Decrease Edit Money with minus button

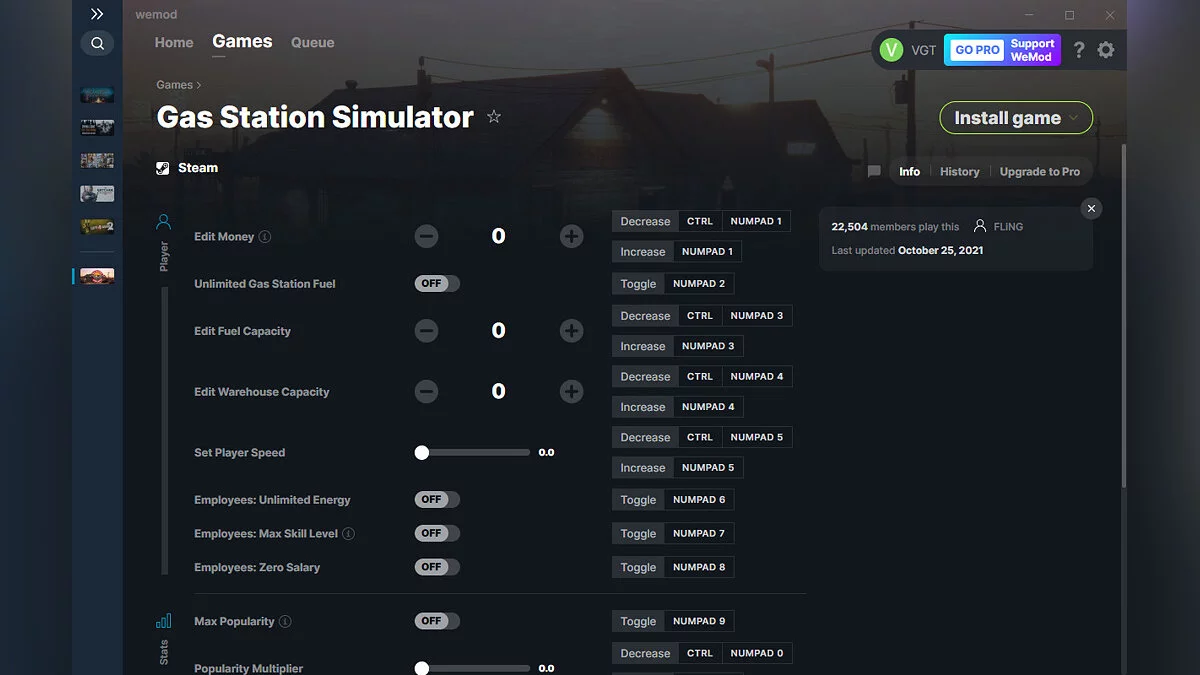426,237
